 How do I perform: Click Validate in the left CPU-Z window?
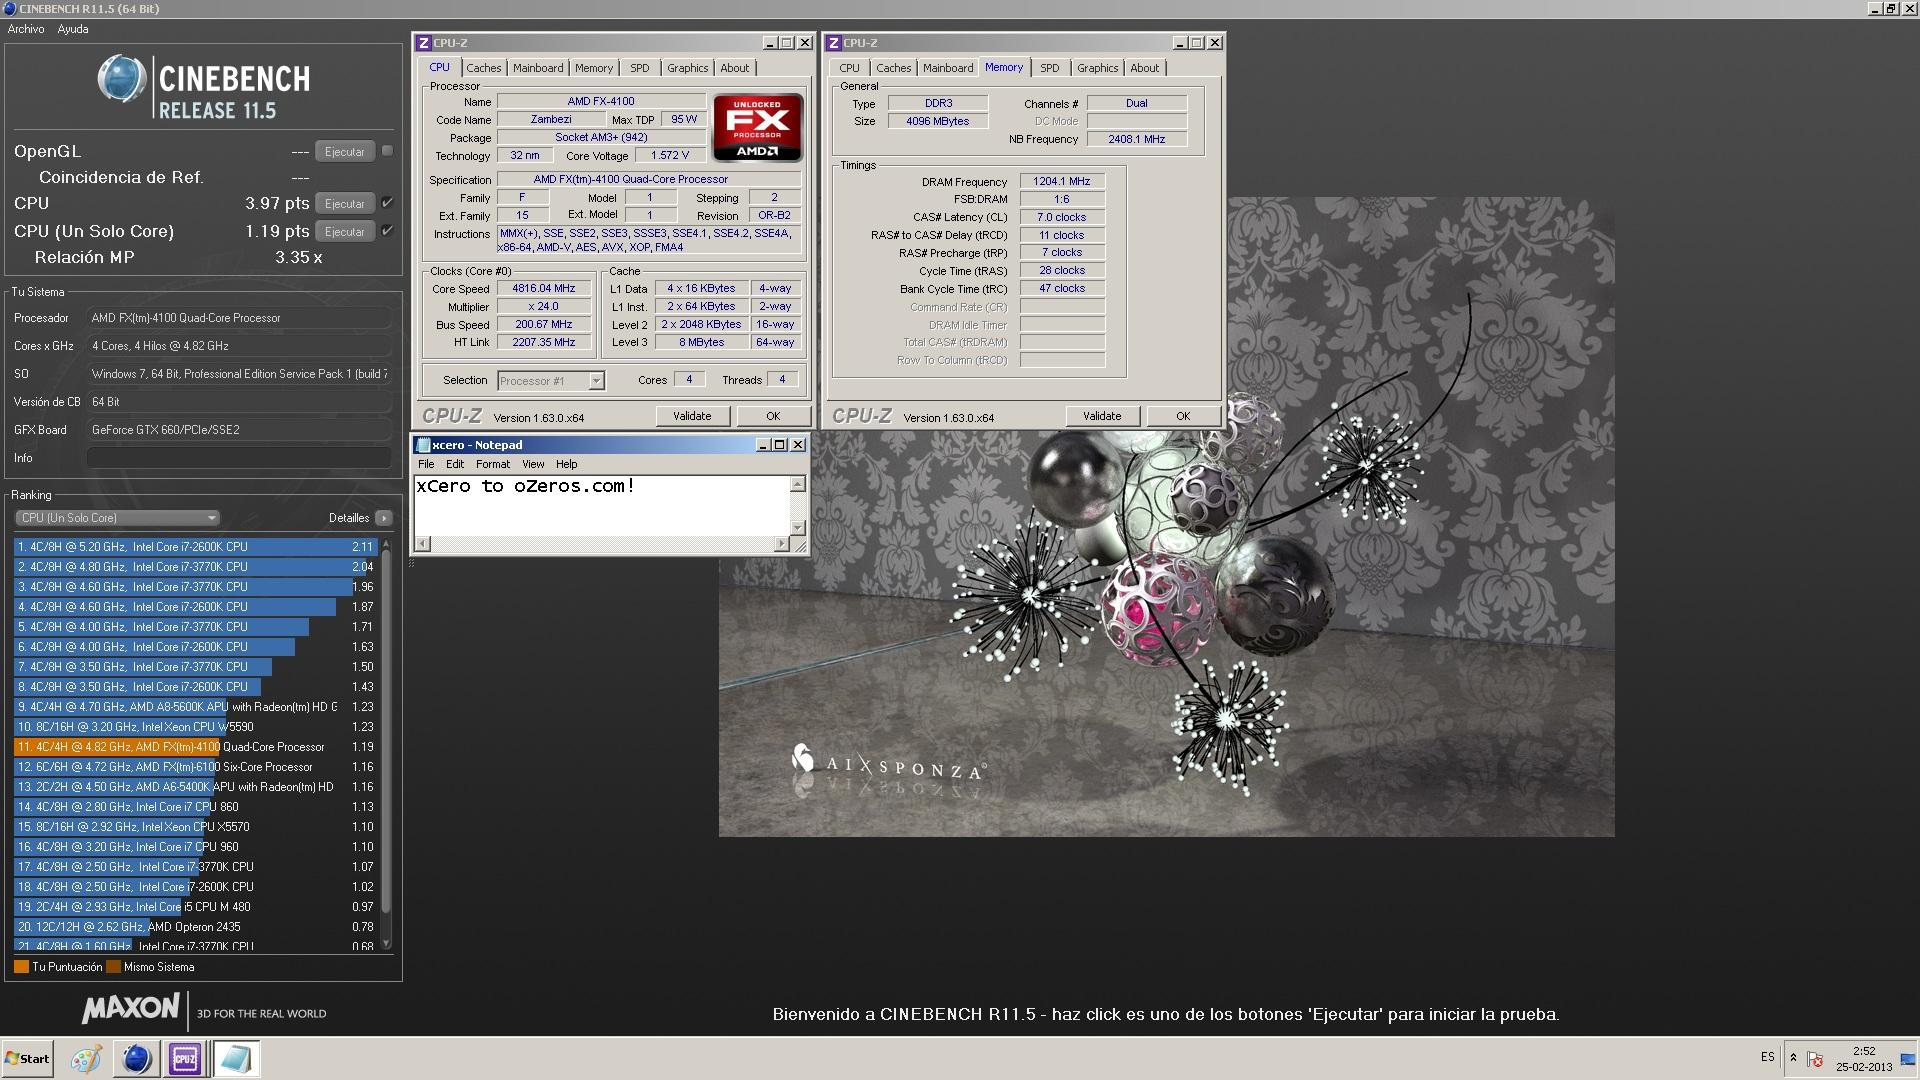(692, 416)
